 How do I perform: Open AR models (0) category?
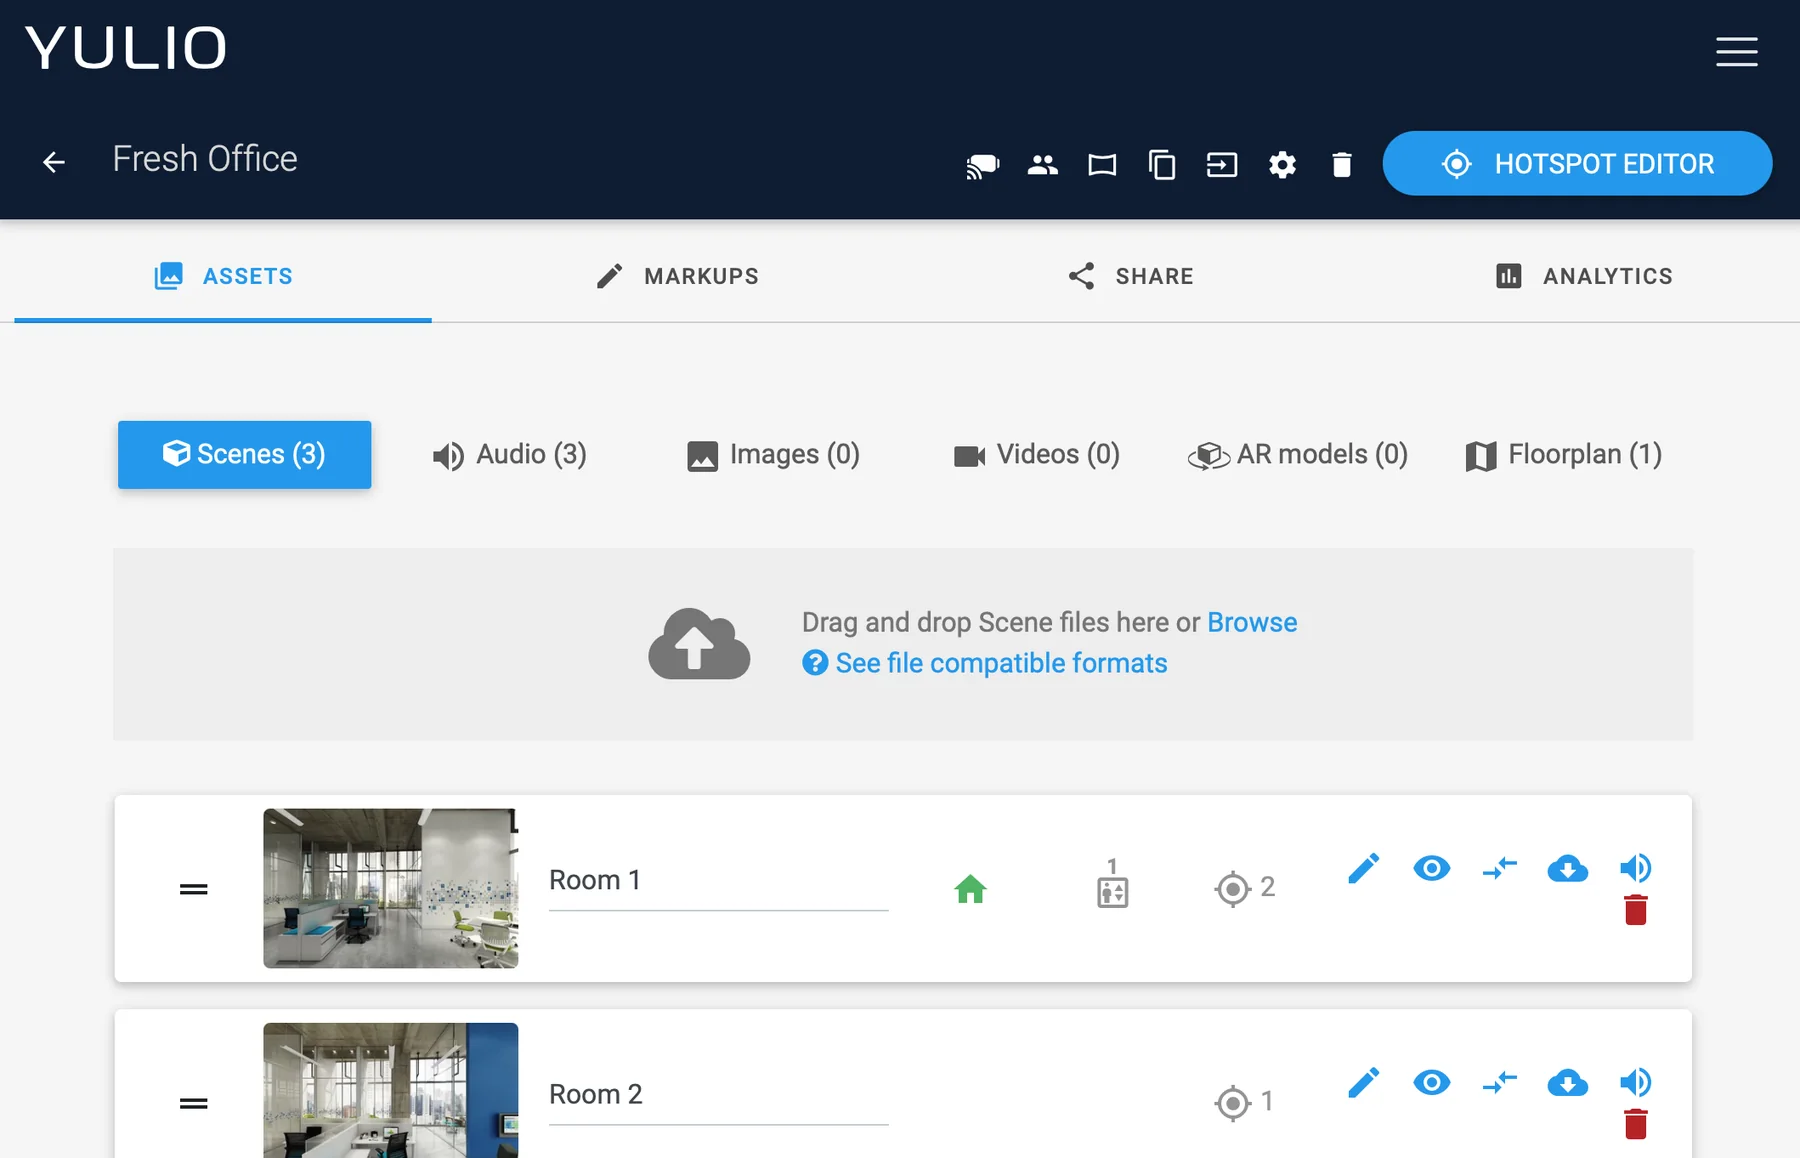point(1297,455)
